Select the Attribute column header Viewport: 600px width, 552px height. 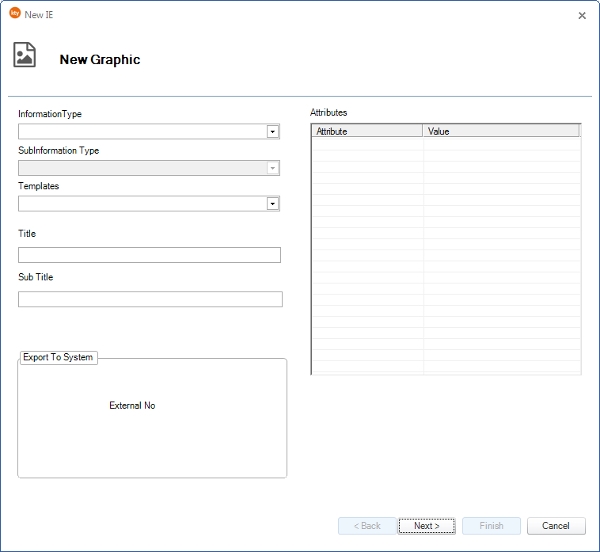click(x=367, y=131)
